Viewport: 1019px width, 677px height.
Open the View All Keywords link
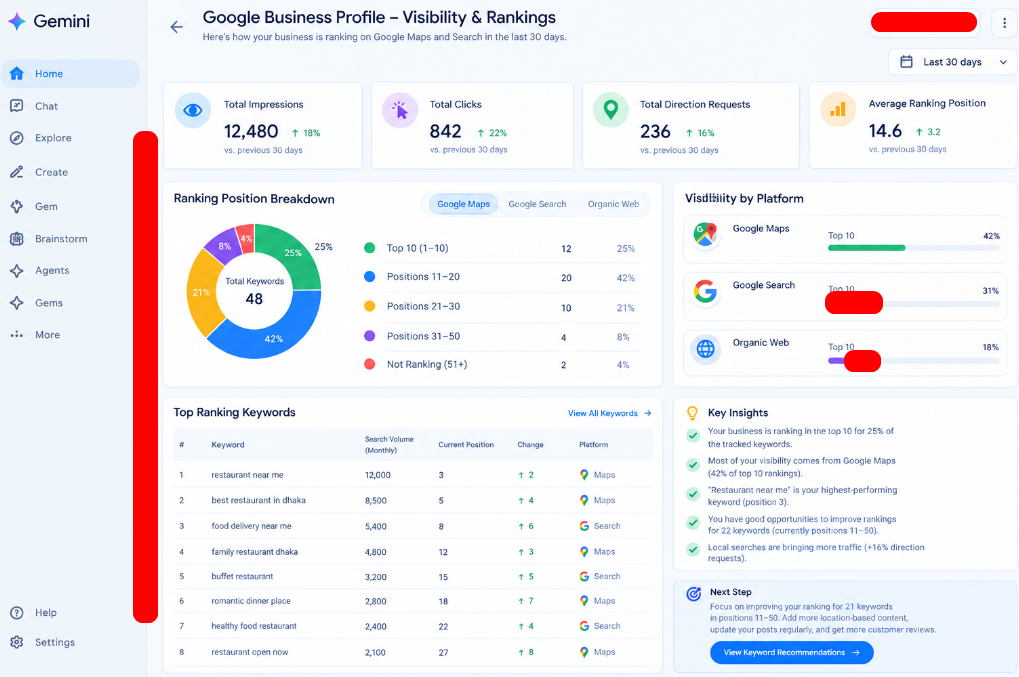click(609, 413)
